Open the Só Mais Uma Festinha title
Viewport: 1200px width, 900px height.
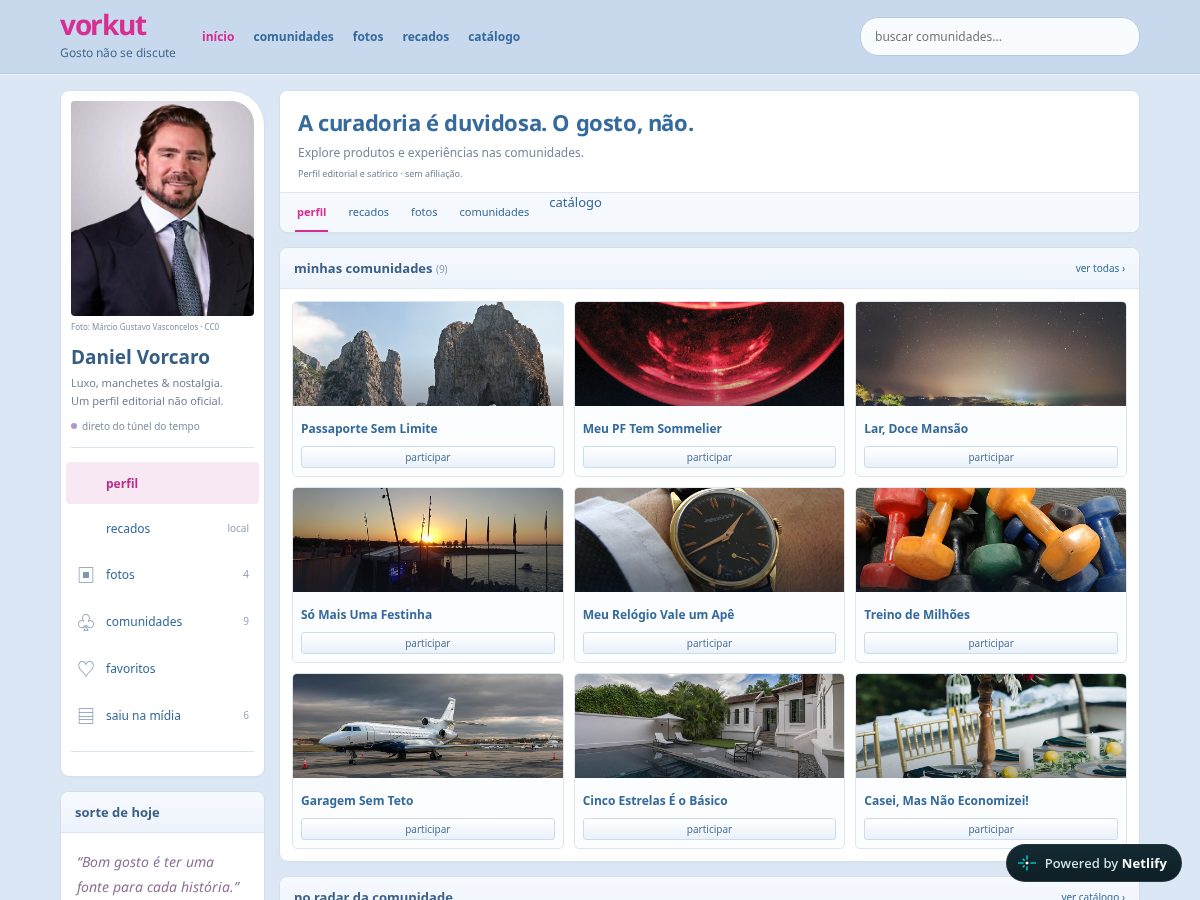click(x=366, y=614)
